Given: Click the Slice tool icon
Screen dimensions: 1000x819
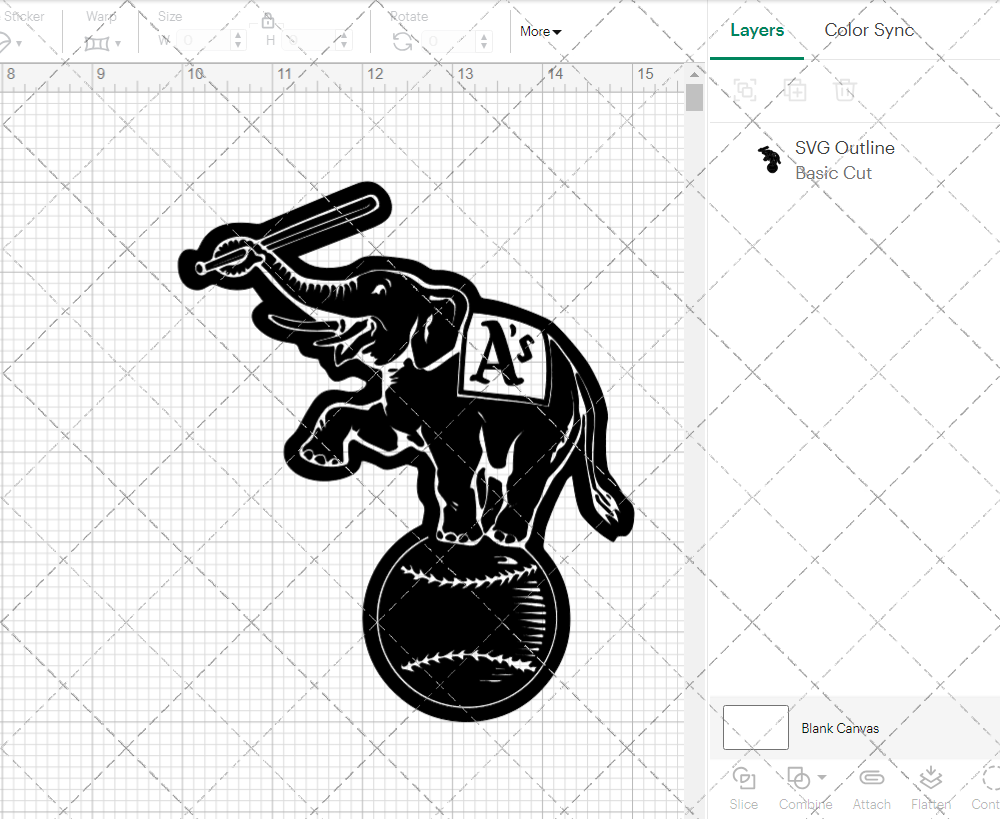Looking at the screenshot, I should click(743, 778).
